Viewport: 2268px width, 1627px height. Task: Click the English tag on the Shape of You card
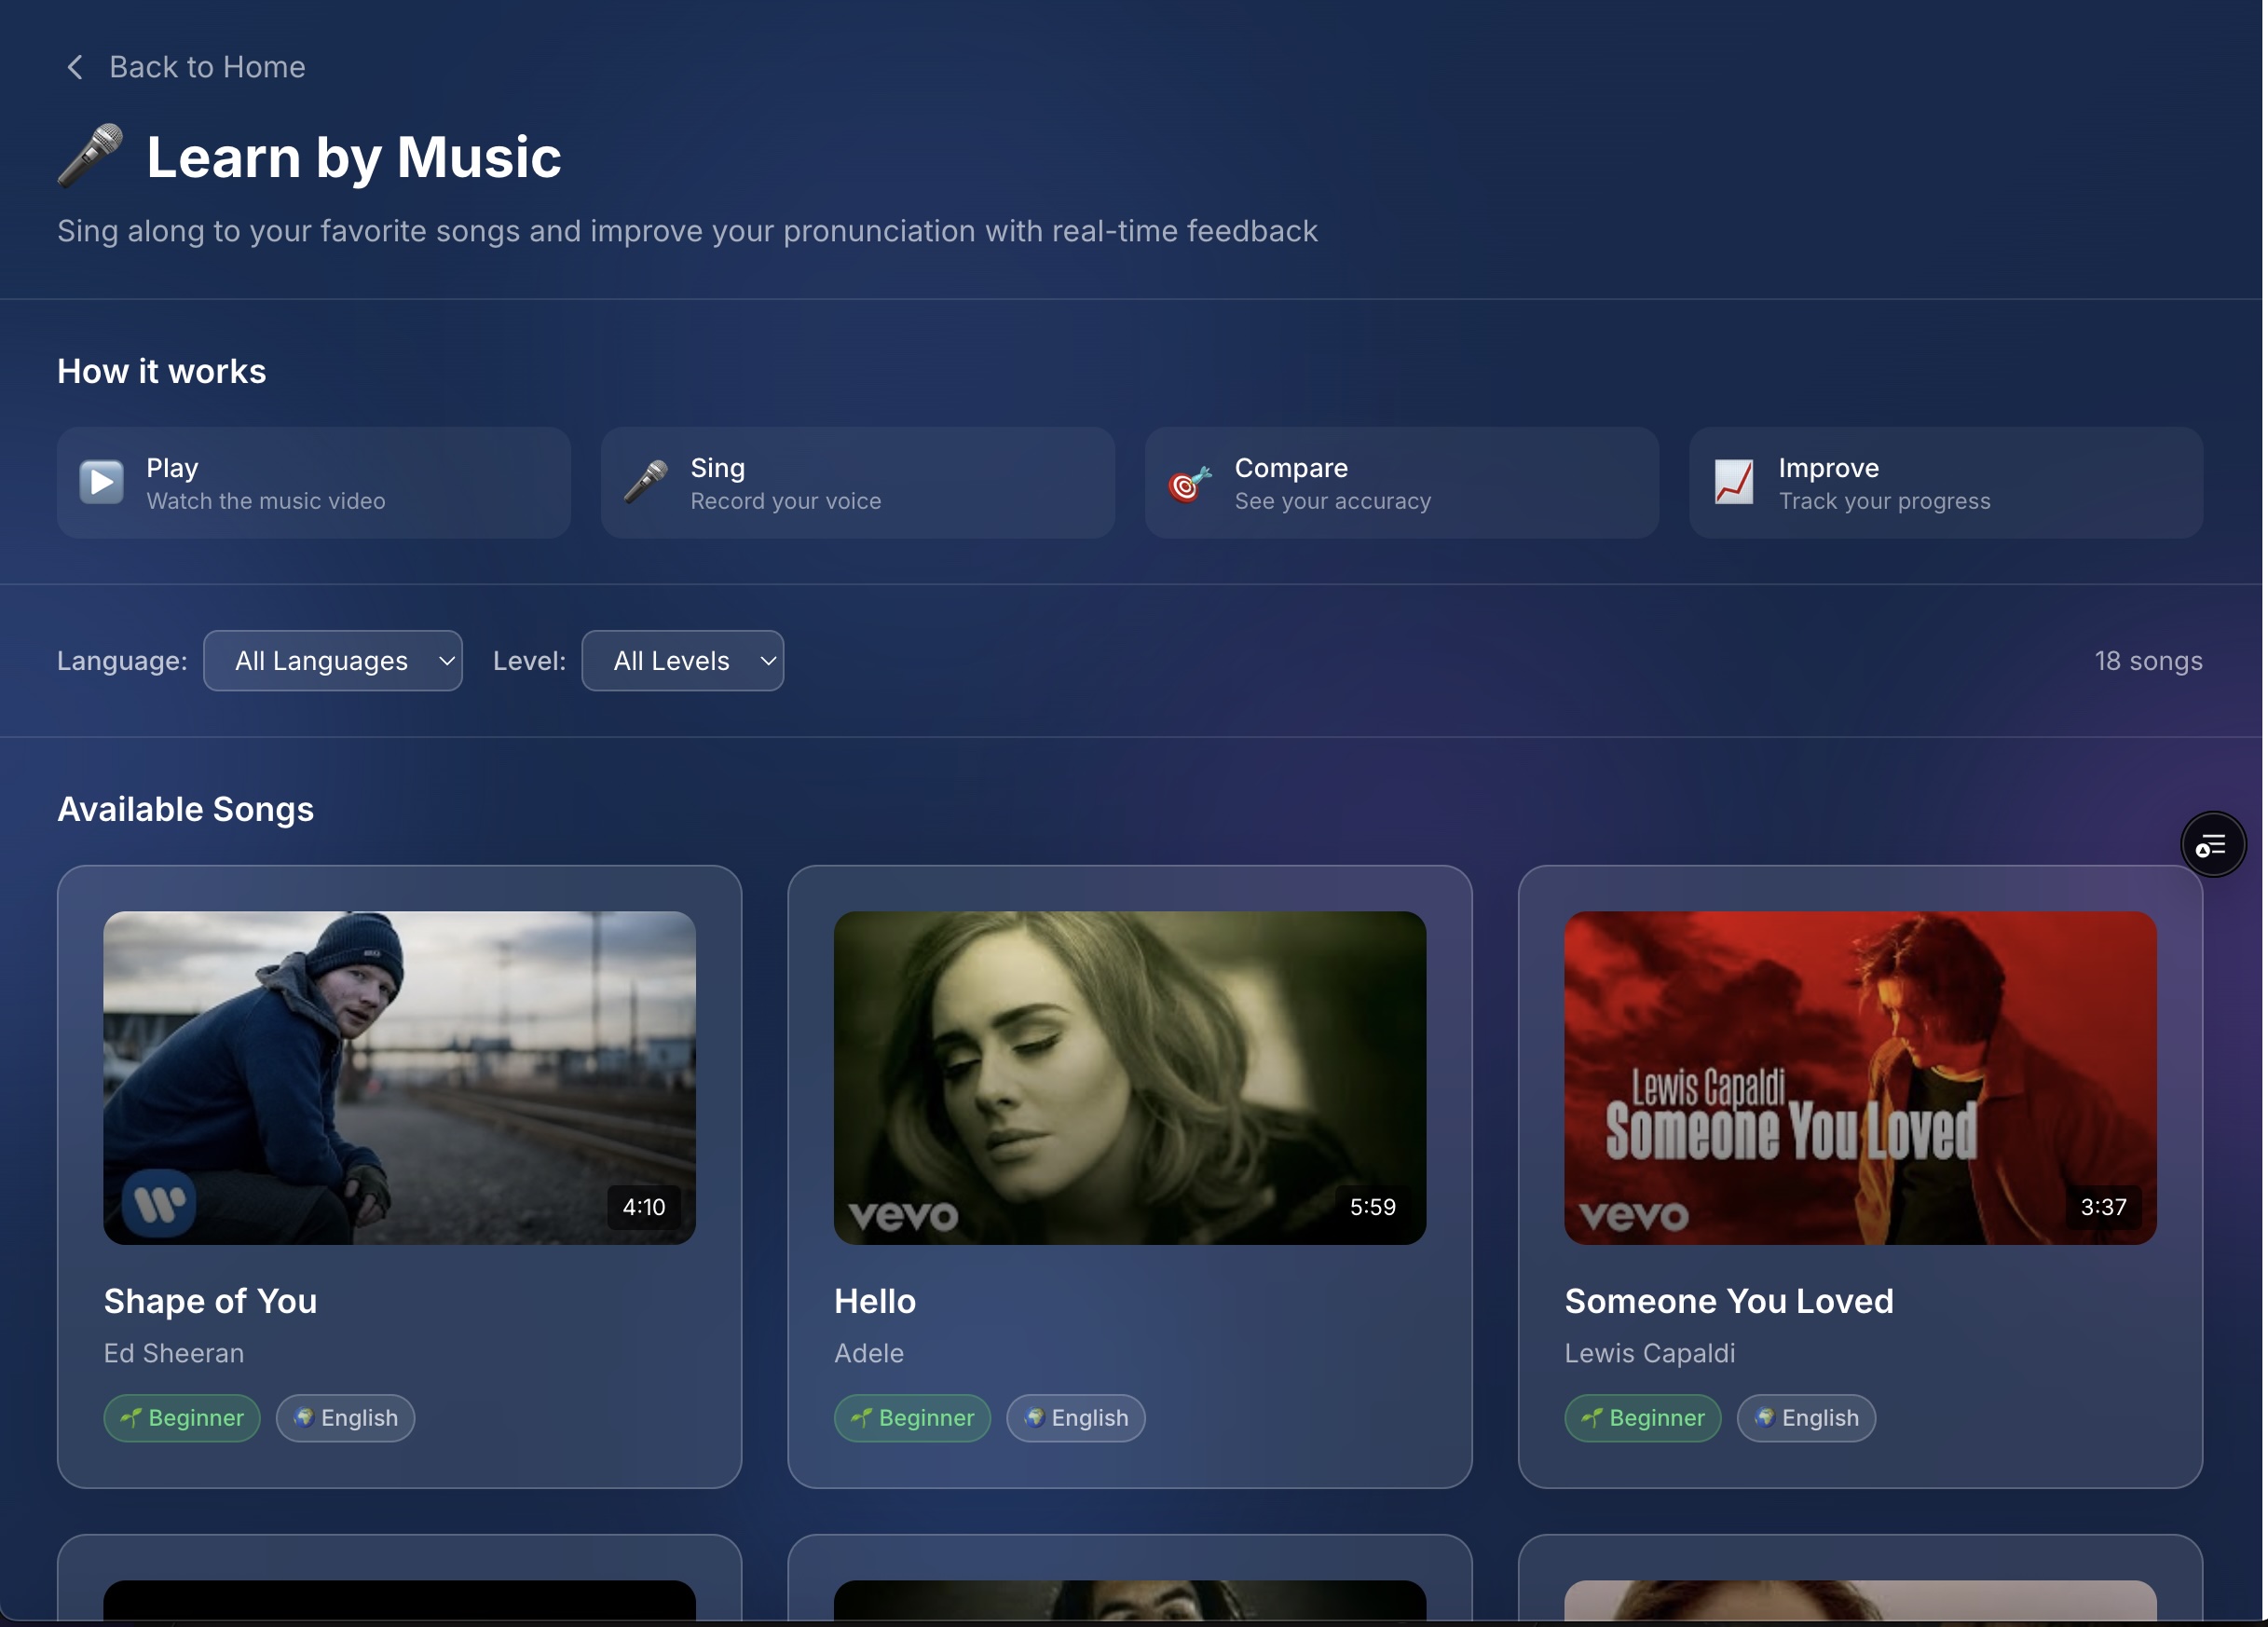(x=346, y=1418)
